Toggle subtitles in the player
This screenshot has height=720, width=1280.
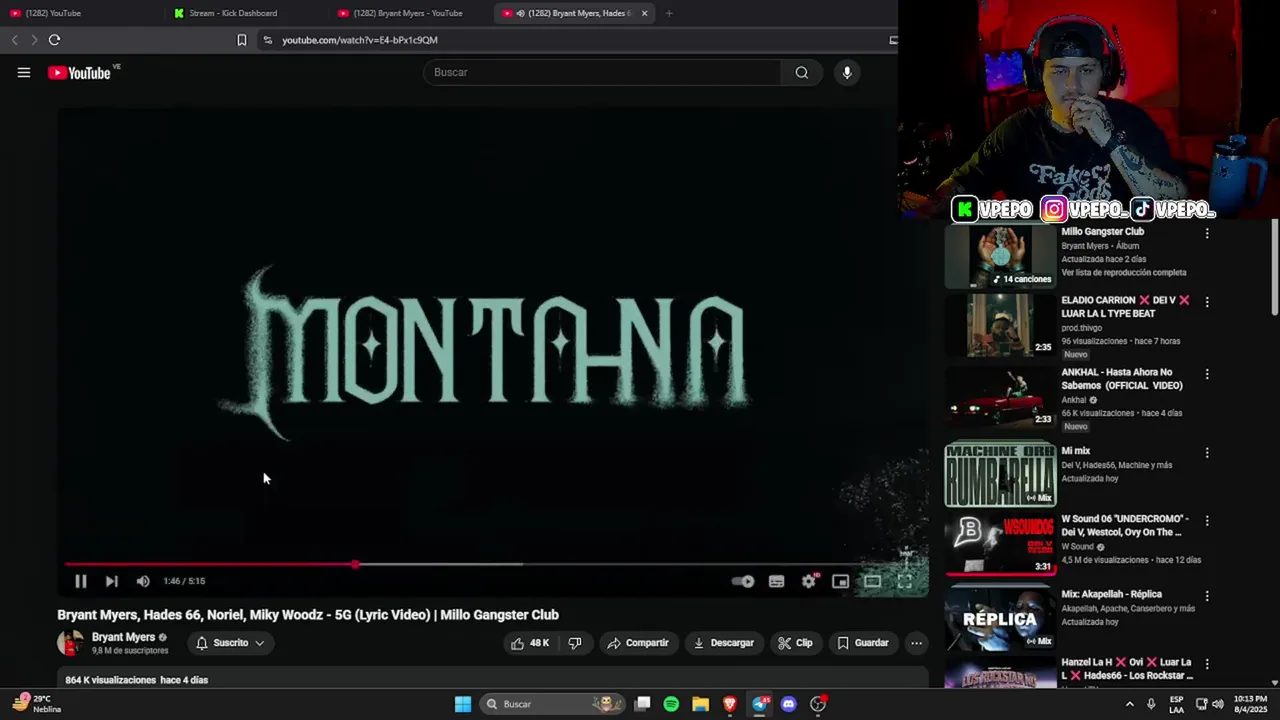click(776, 581)
